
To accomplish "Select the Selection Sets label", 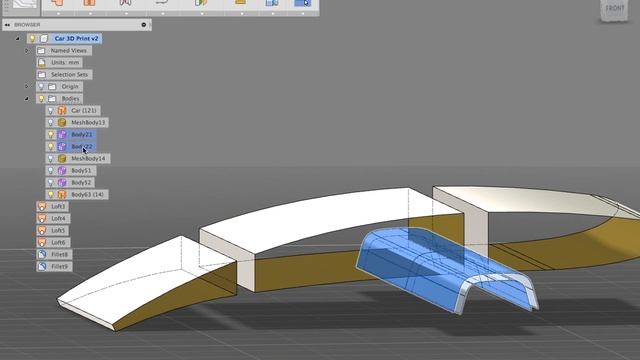I will pyautogui.click(x=69, y=75).
